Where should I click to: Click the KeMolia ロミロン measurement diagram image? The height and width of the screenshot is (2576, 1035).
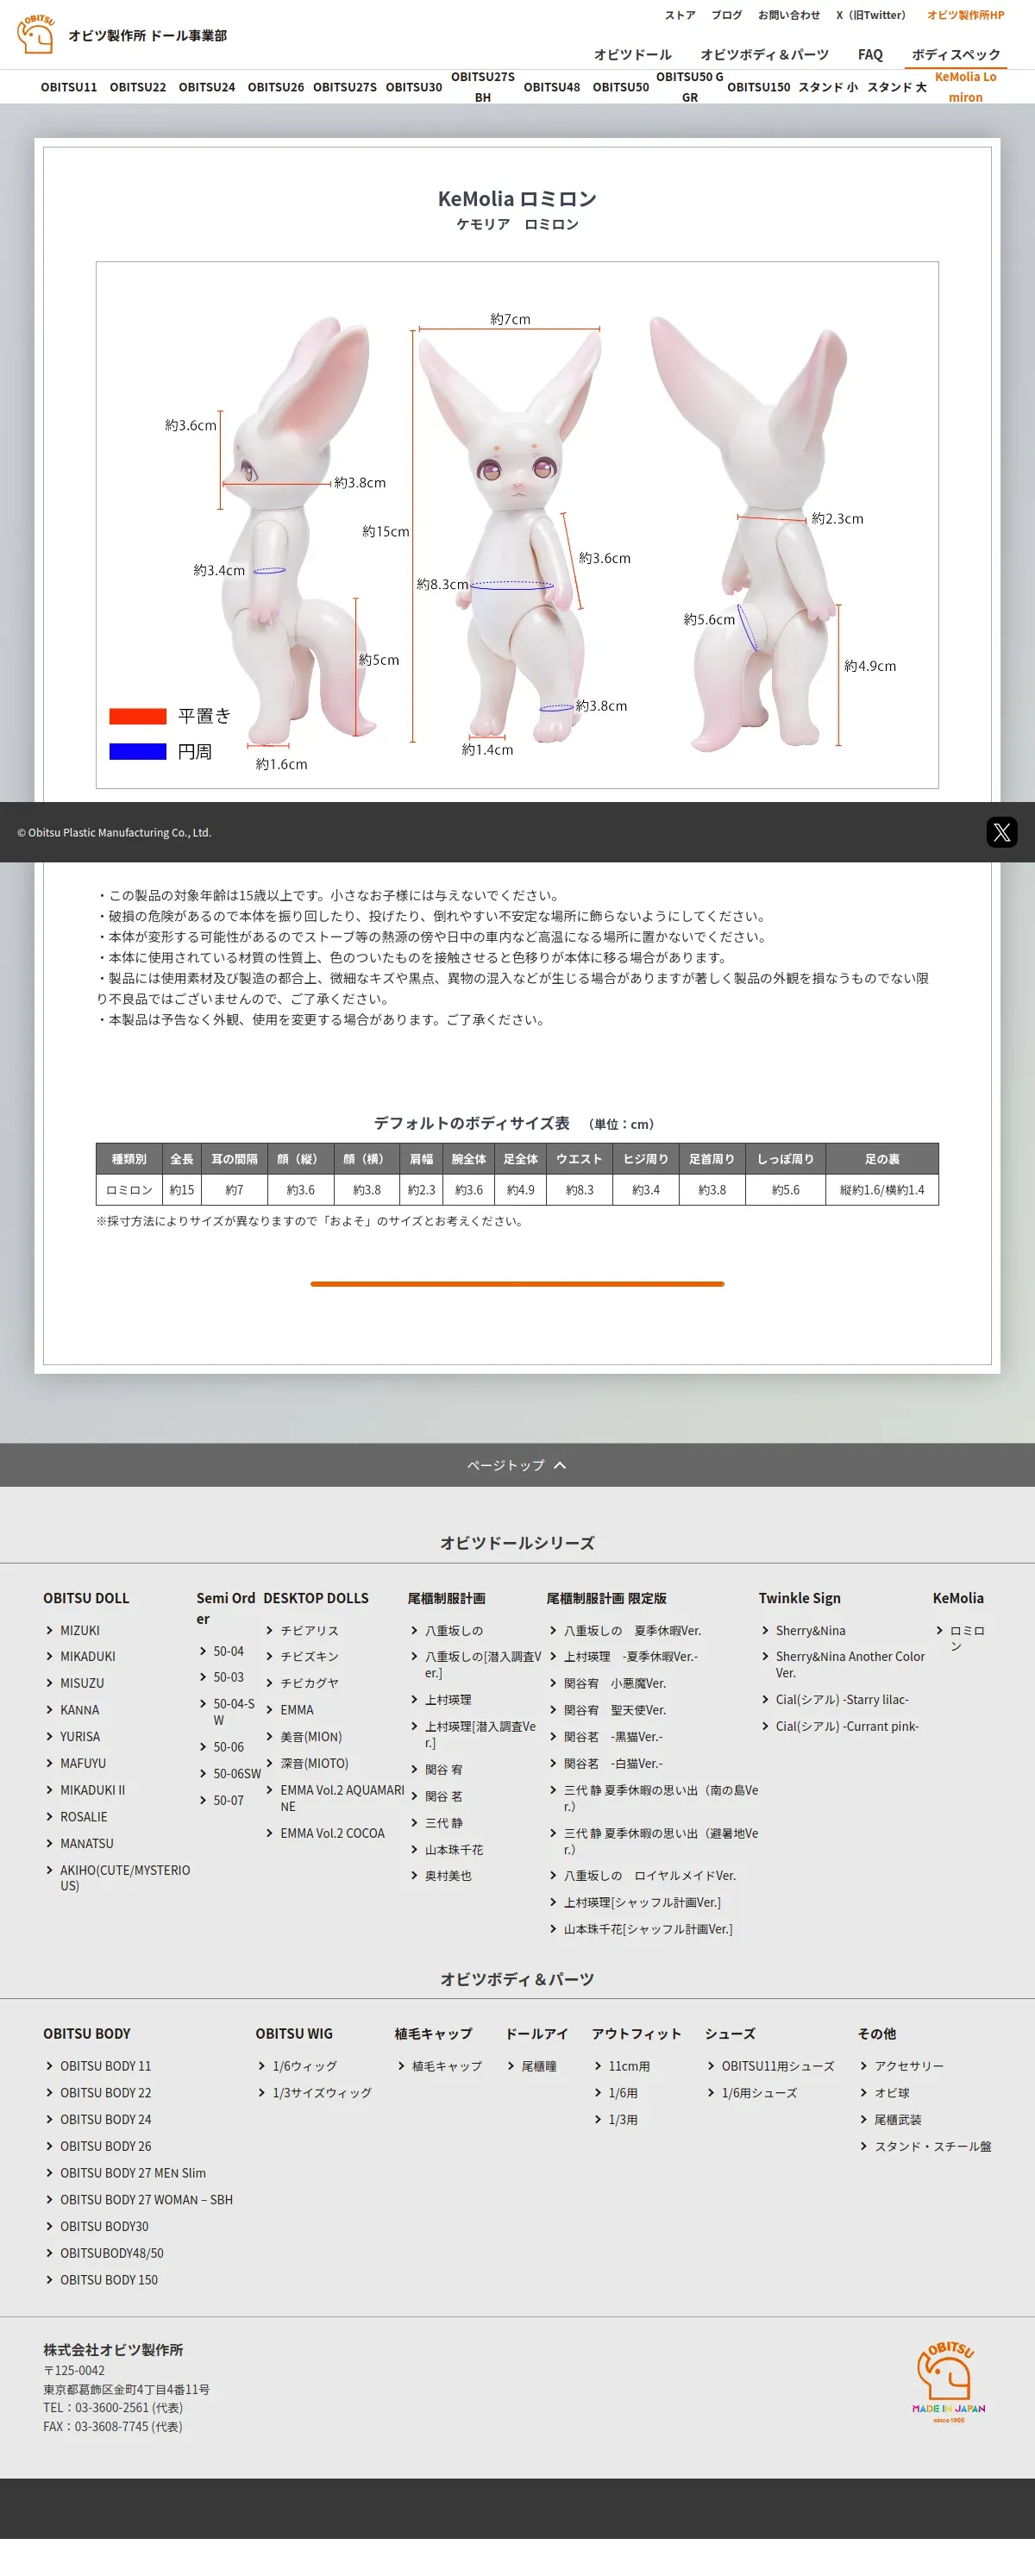pos(517,525)
